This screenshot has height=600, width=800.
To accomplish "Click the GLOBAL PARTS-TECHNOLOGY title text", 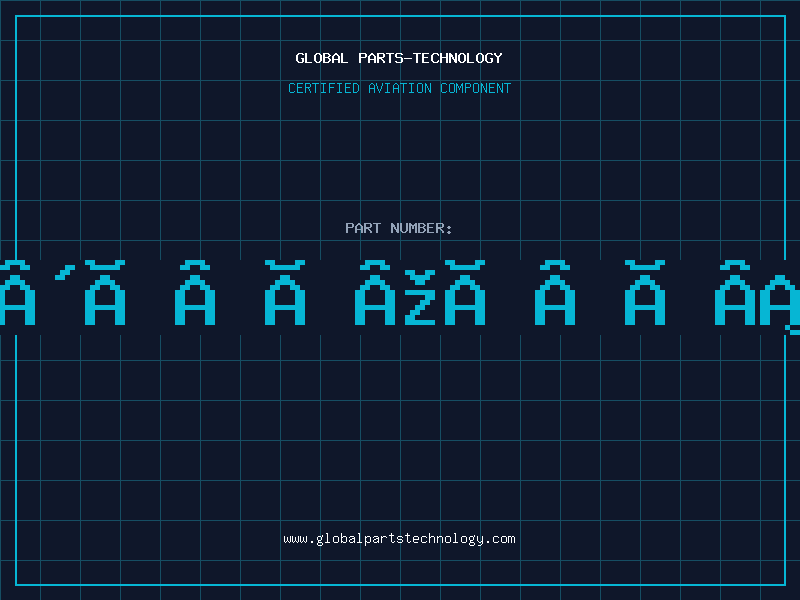I will pyautogui.click(x=399, y=58).
